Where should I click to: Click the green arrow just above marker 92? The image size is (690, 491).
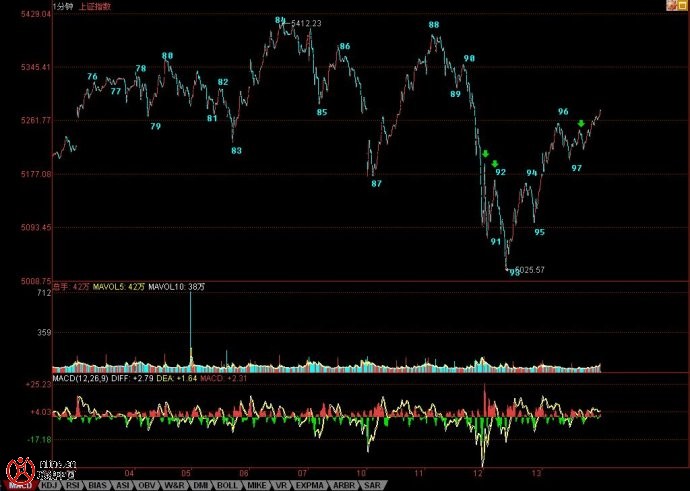(x=494, y=163)
